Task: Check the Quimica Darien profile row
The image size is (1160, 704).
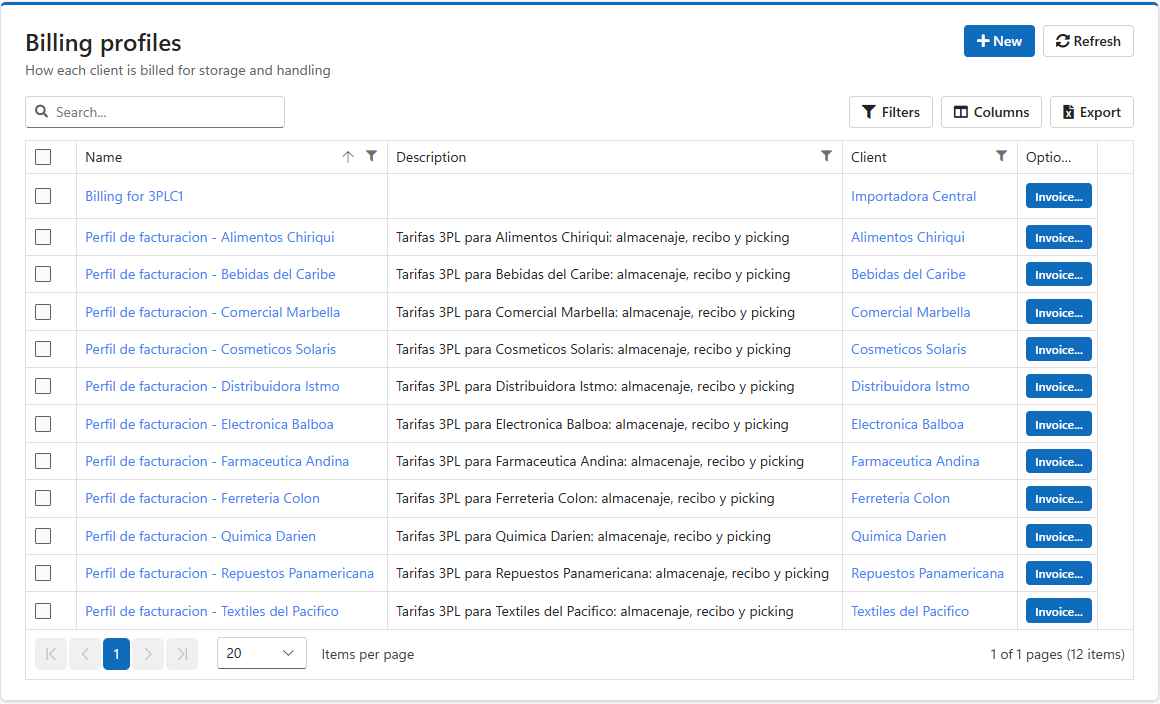Action: (43, 536)
